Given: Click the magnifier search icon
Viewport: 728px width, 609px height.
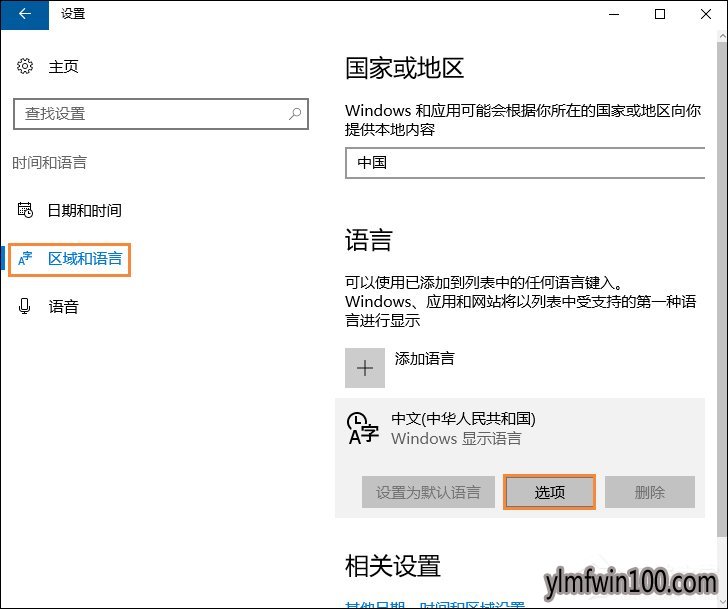Looking at the screenshot, I should click(x=295, y=114).
